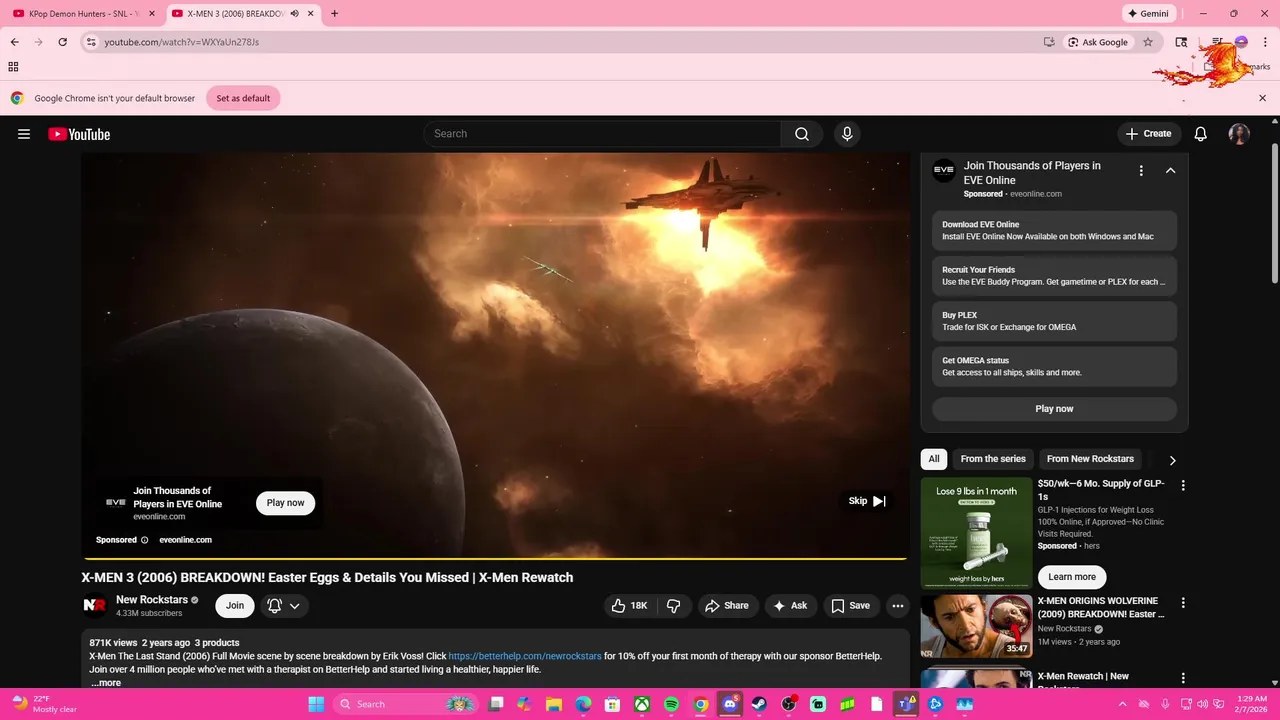
Task: Open Chrome three-dot menu
Action: click(x=1263, y=42)
